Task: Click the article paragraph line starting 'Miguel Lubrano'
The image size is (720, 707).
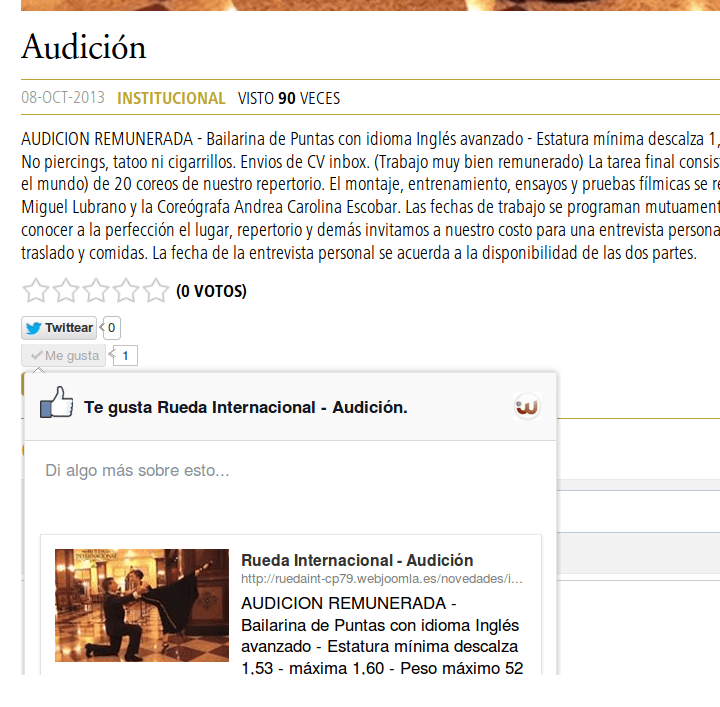Action: [371, 207]
